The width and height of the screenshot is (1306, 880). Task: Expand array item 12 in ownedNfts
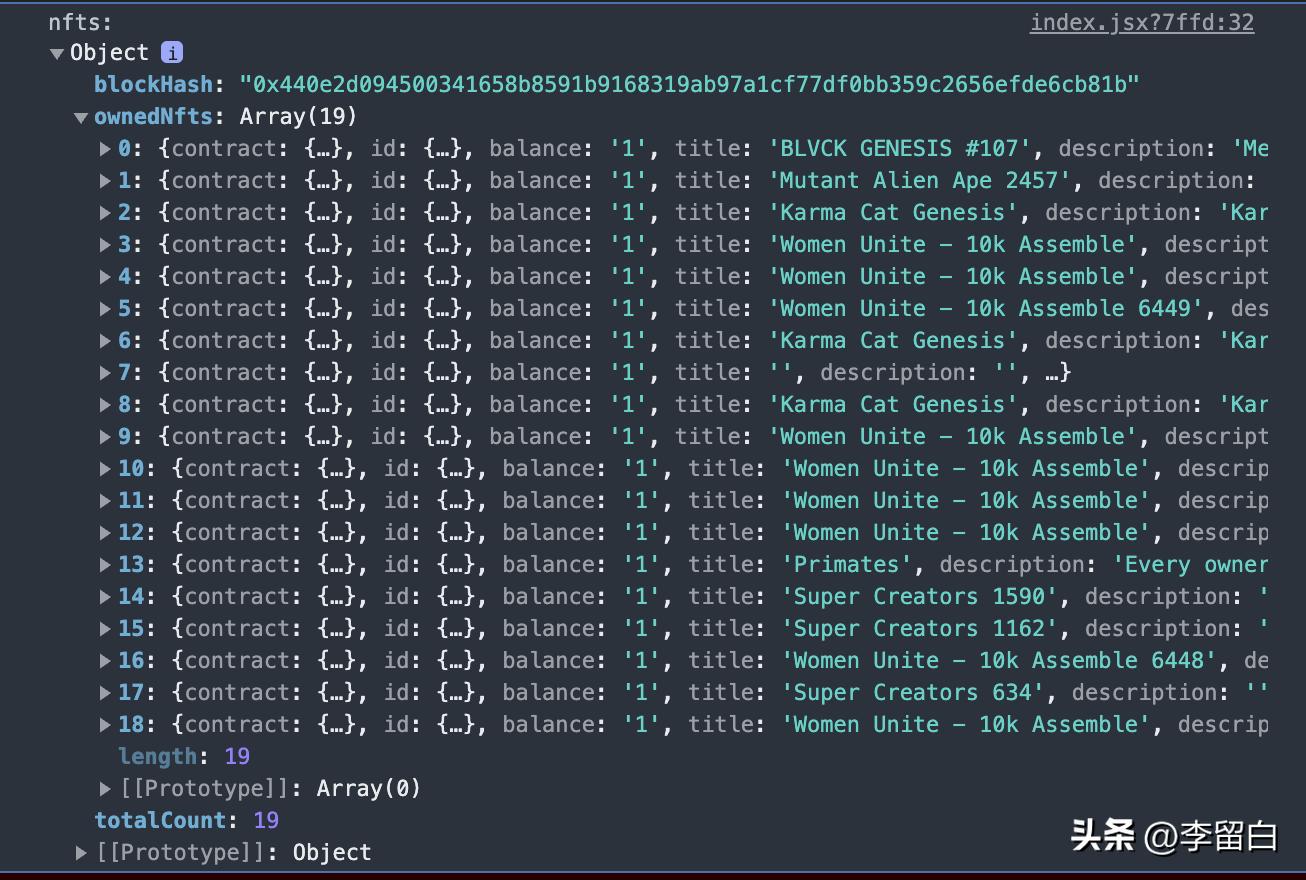(105, 533)
